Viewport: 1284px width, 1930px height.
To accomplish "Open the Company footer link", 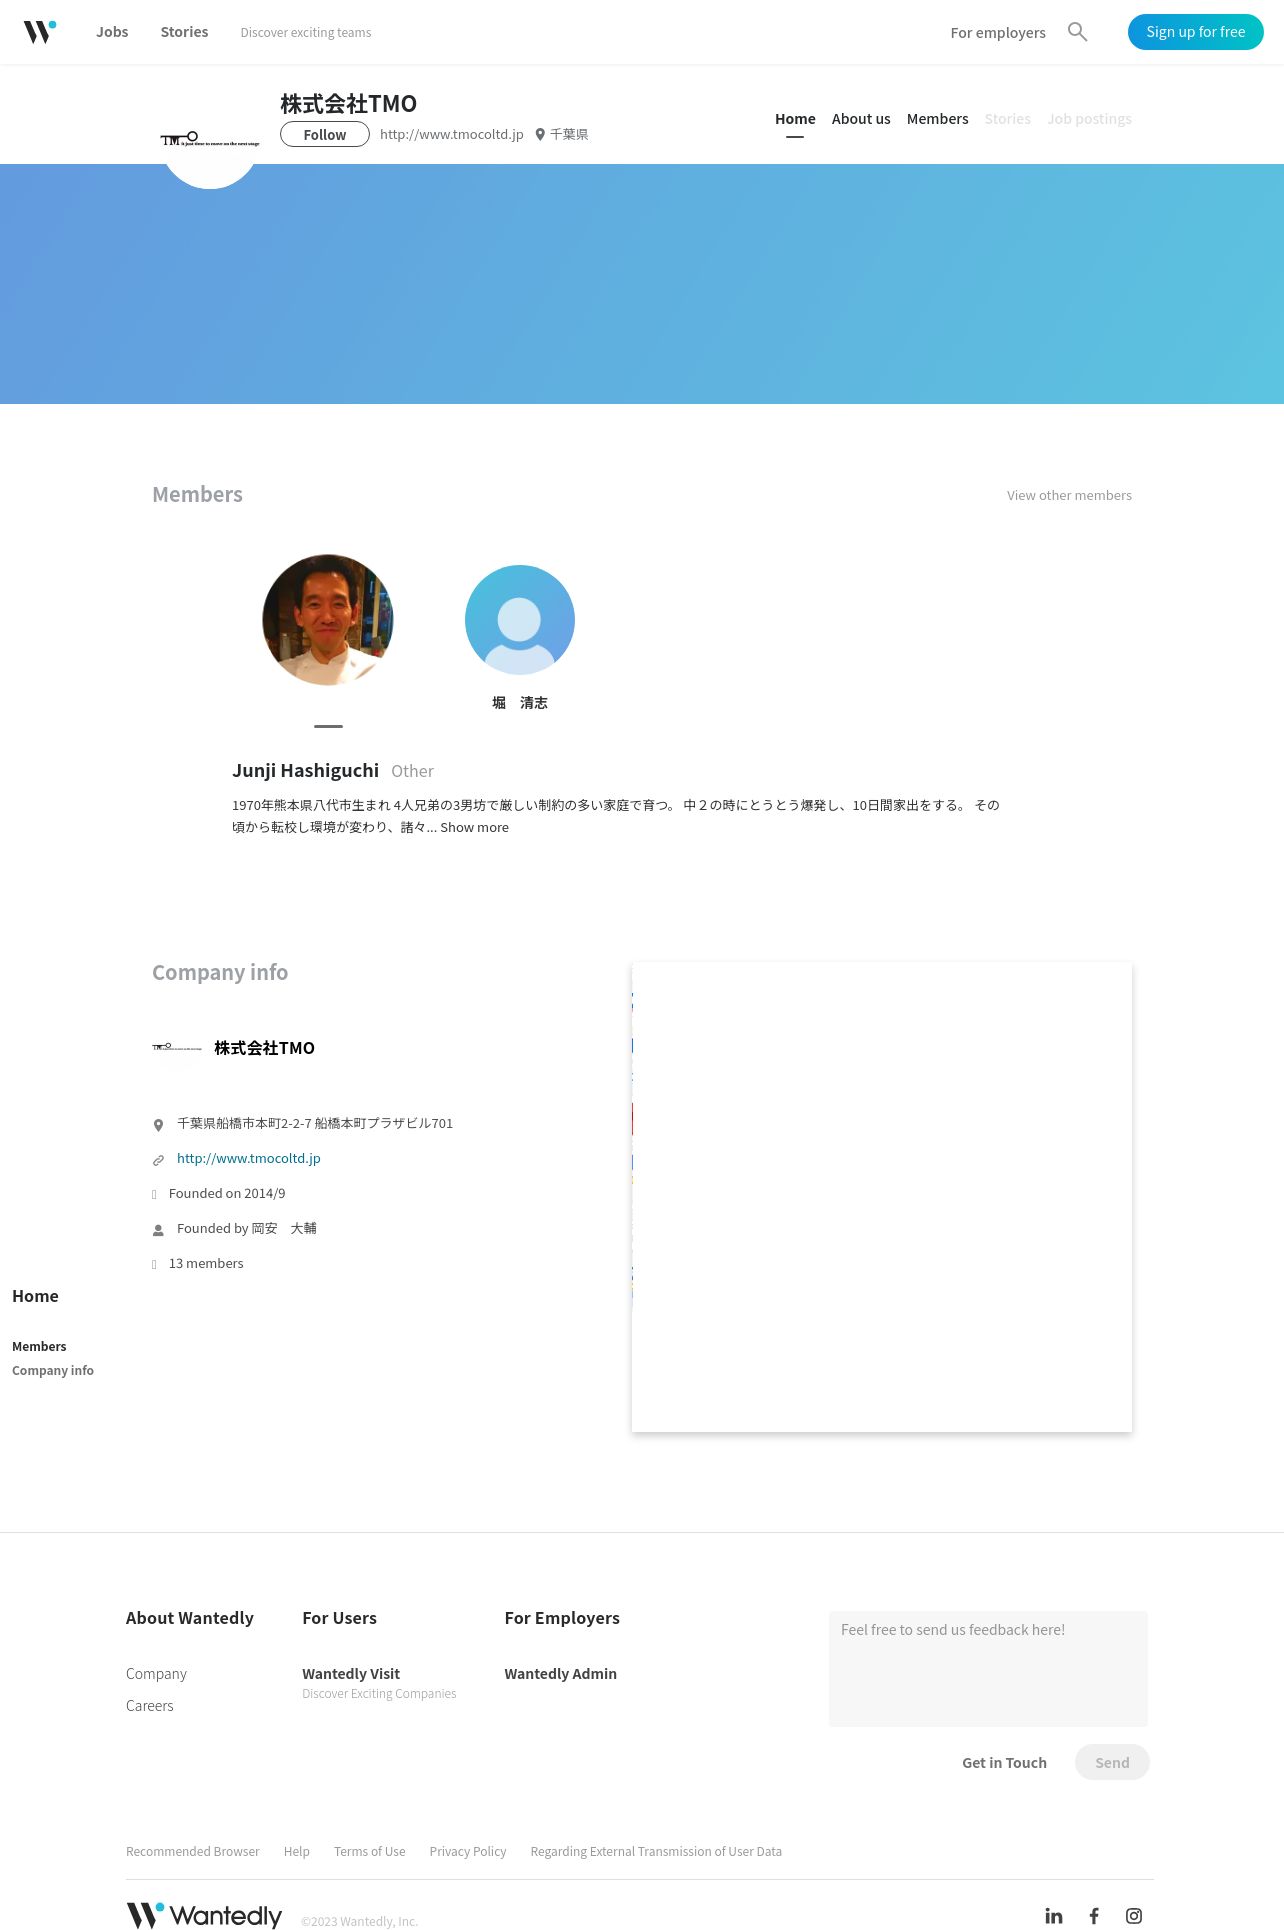I will coord(156,1674).
